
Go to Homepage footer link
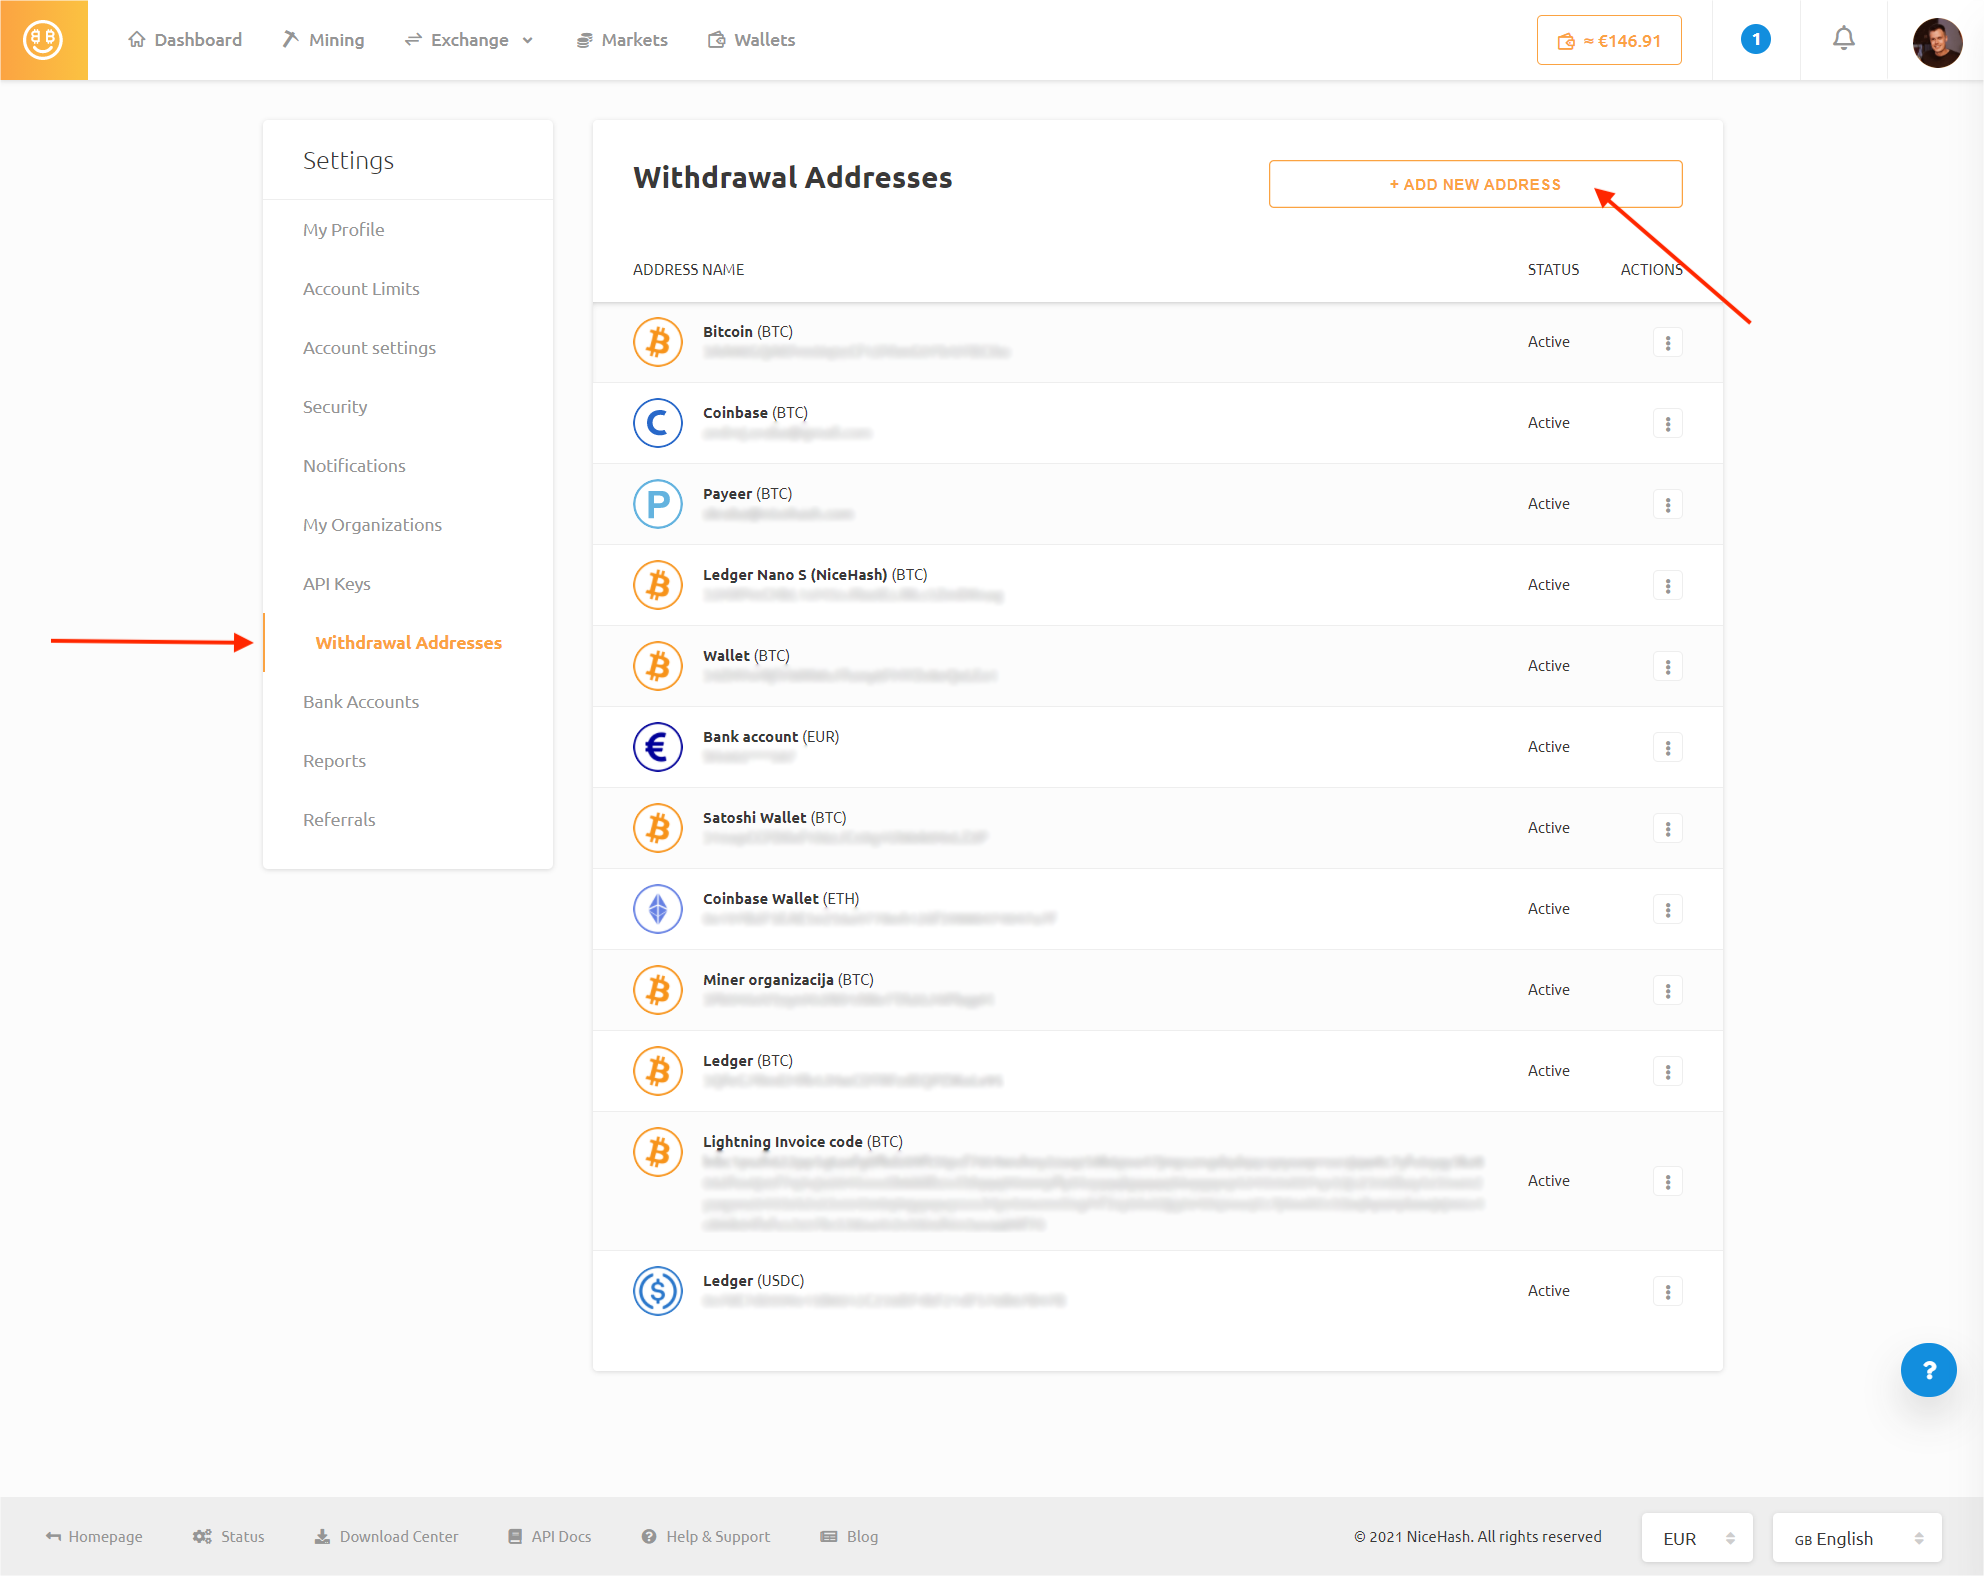tap(94, 1537)
